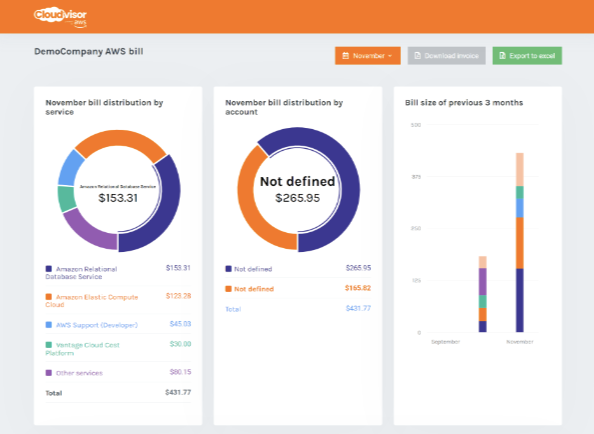The width and height of the screenshot is (594, 434).
Task: Click the orange Not defined account swatch
Action: [228, 289]
